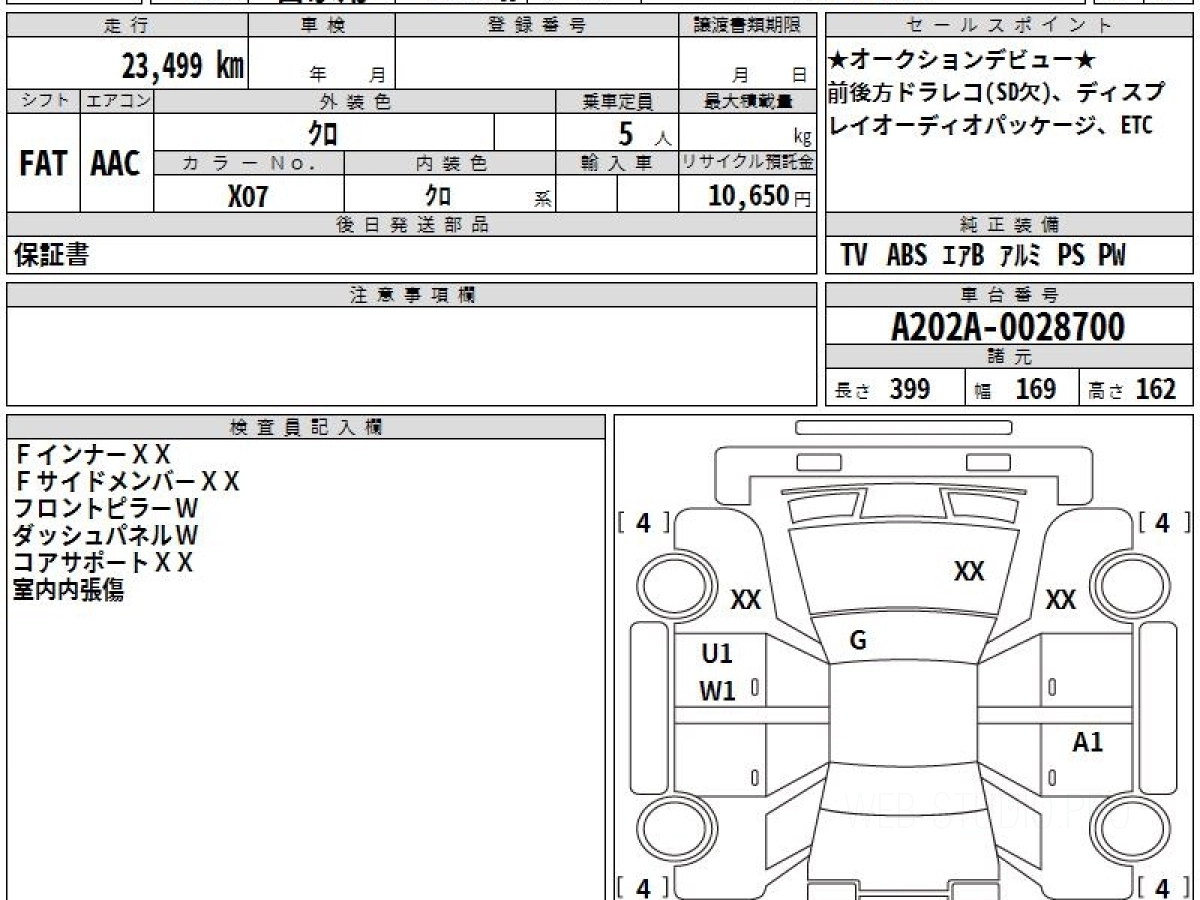Select the PS equipment code
The width and height of the screenshot is (1200, 900).
click(x=1071, y=256)
